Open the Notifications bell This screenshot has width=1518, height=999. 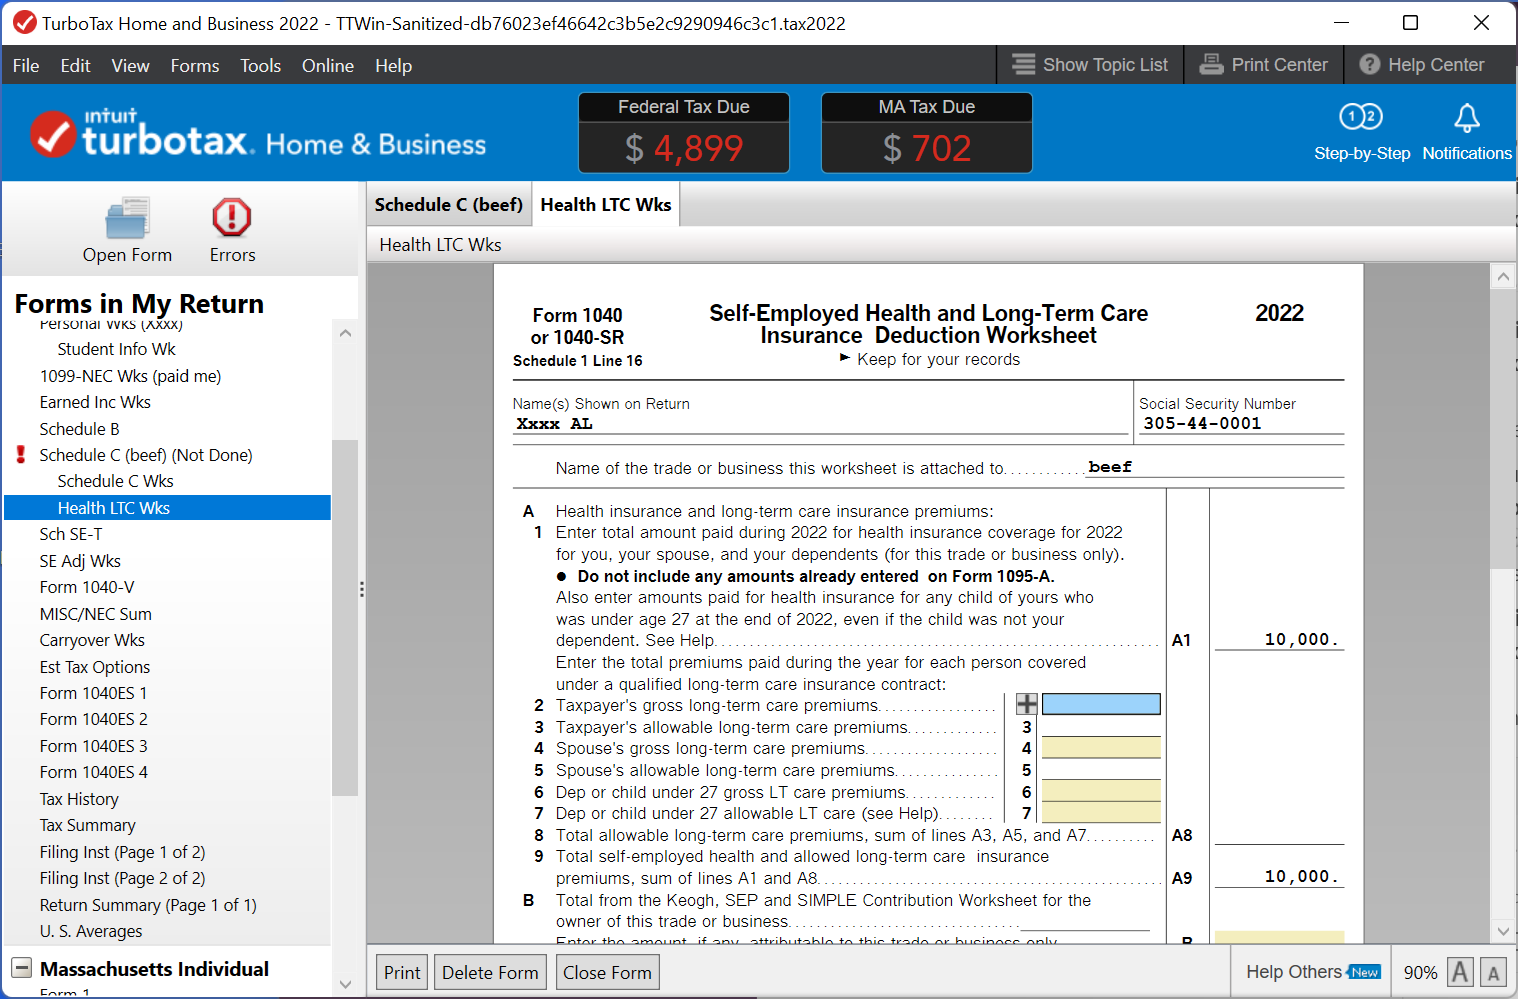[1467, 118]
